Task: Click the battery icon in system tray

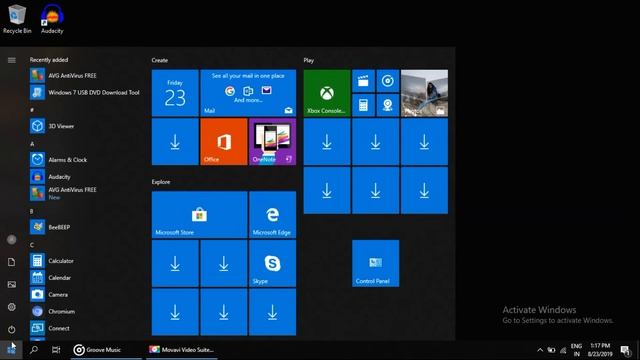Action: point(551,350)
